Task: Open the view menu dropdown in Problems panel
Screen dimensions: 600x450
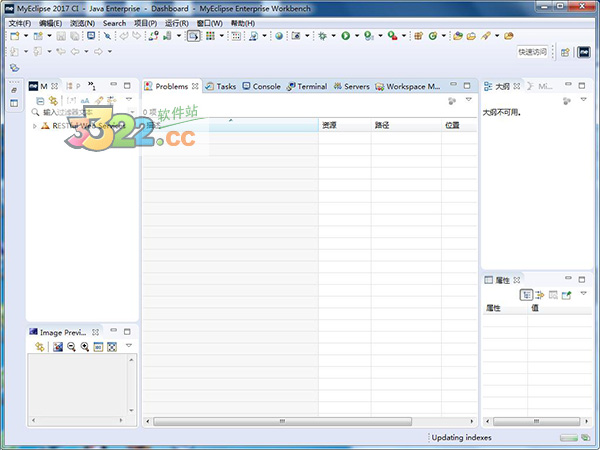Action: pyautogui.click(x=468, y=100)
